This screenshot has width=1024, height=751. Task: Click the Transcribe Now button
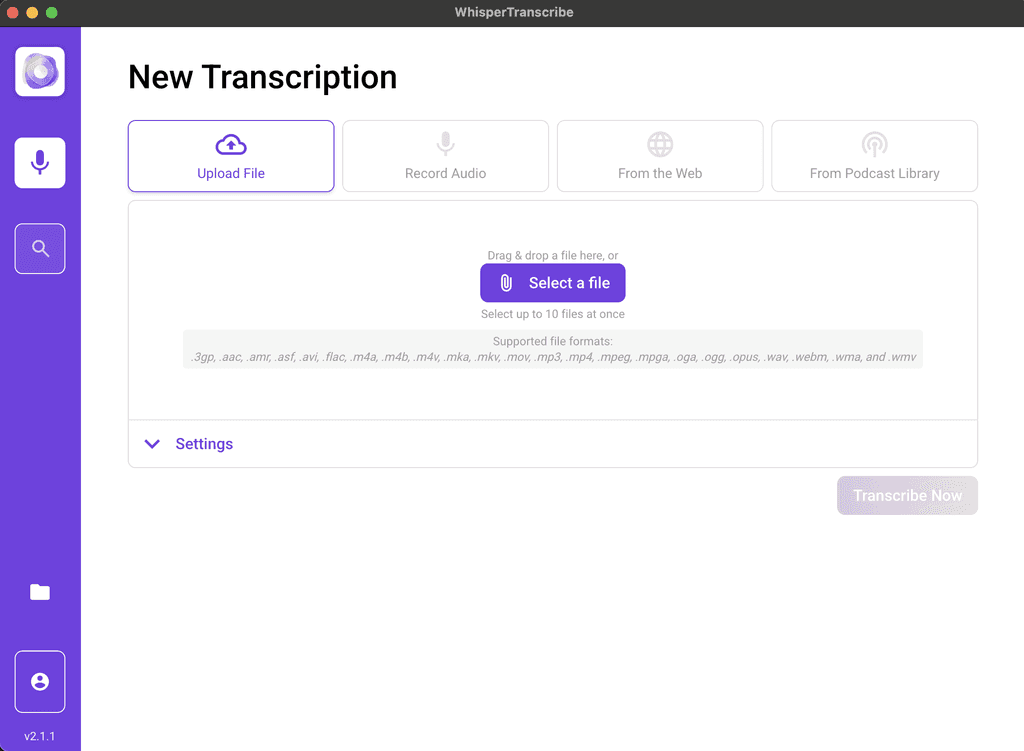pos(907,496)
